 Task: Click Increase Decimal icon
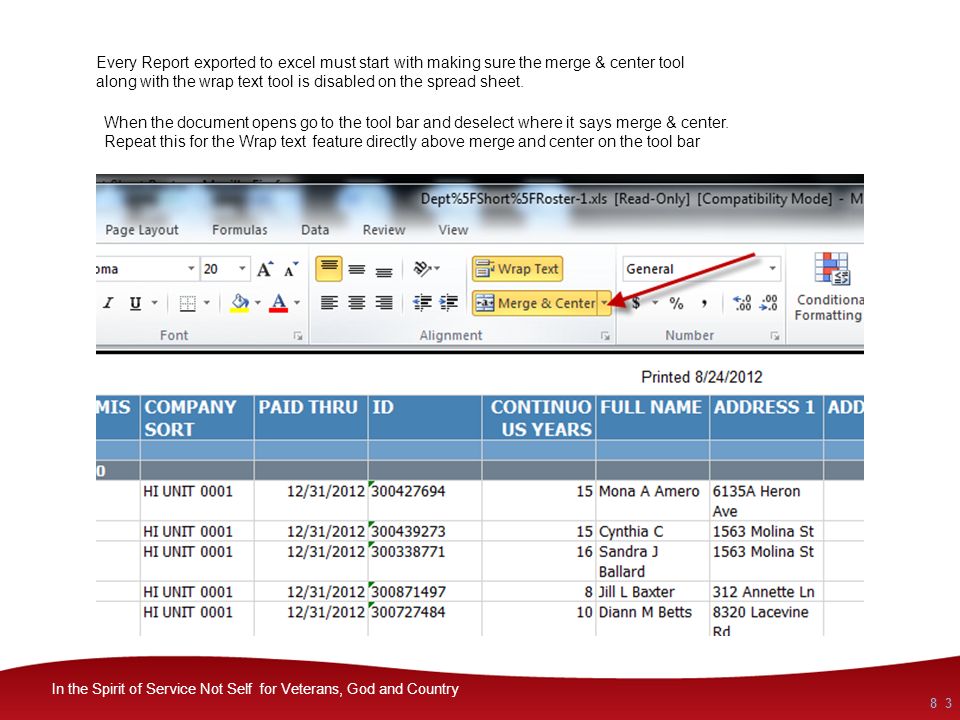(x=742, y=302)
